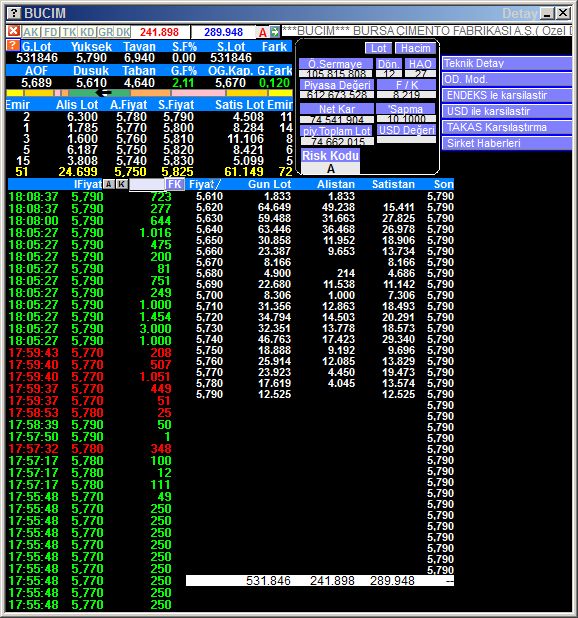Select the FD toolbar button

[51, 32]
